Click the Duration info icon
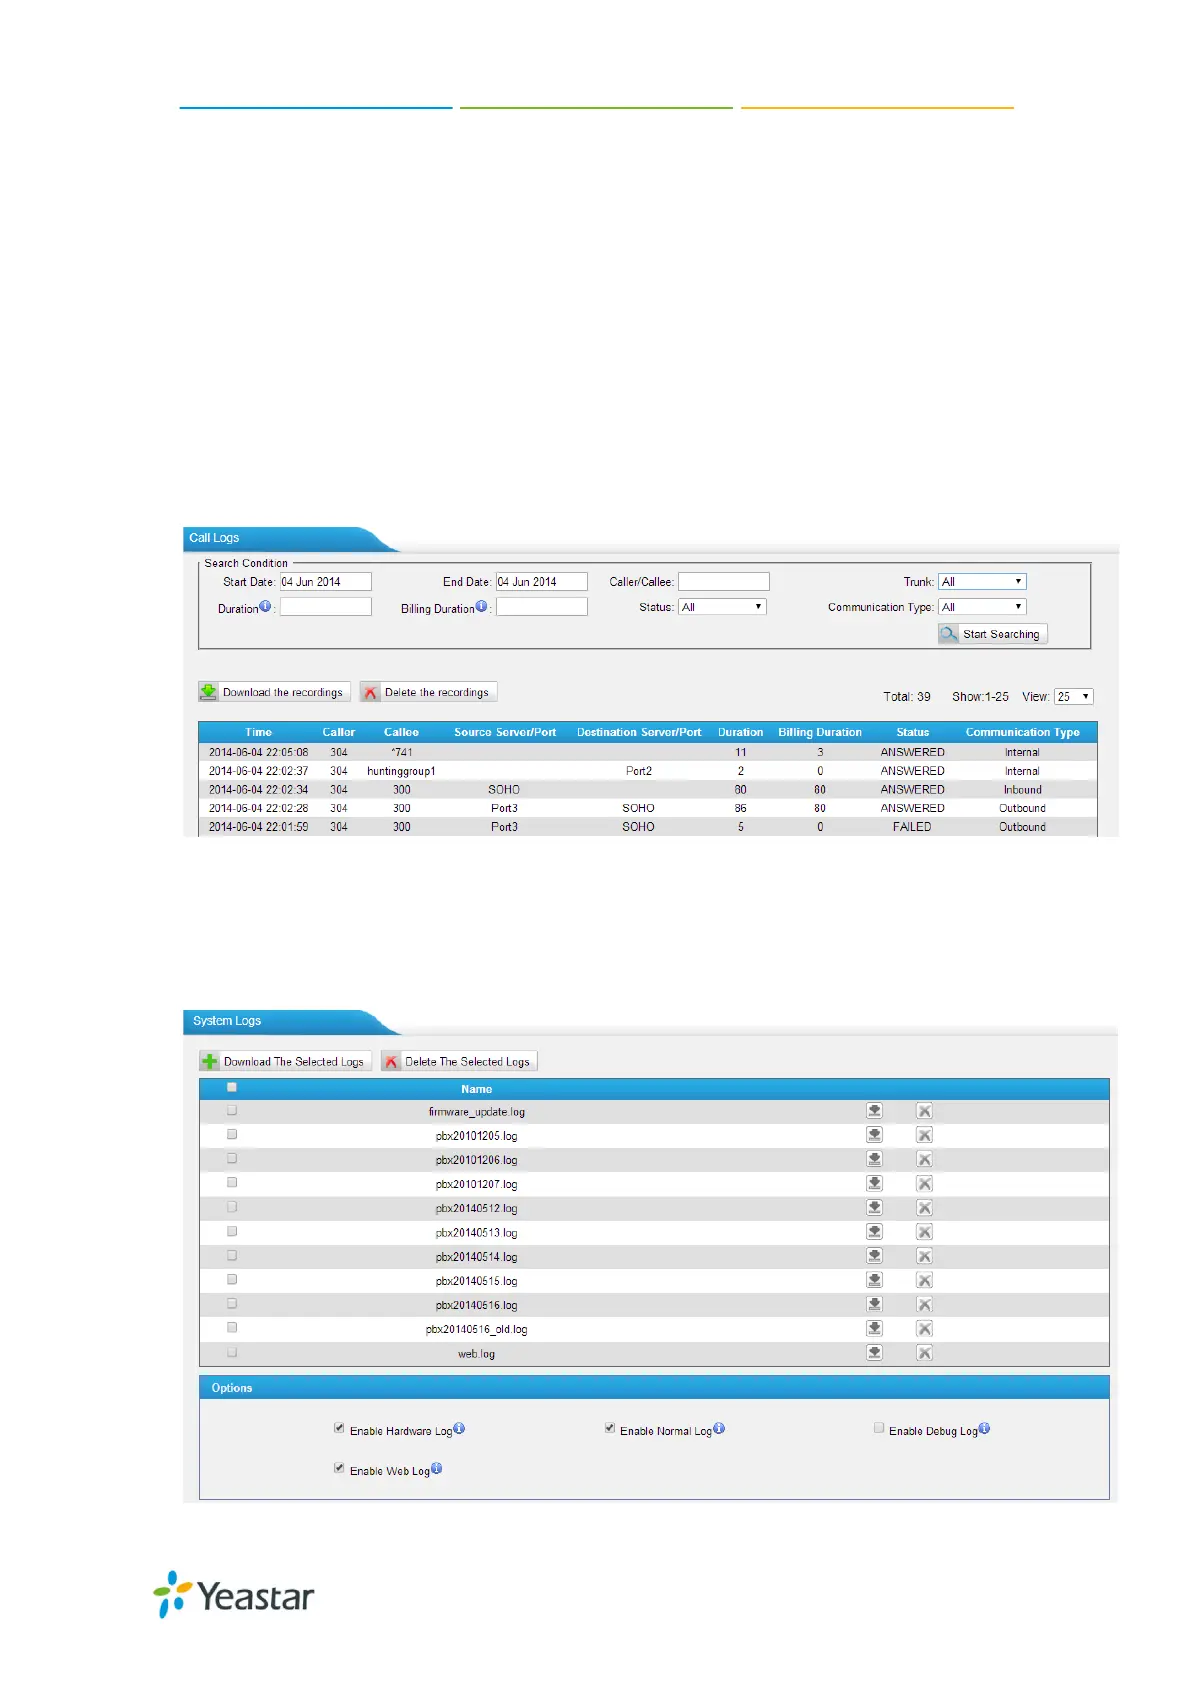This screenshot has height=1684, width=1190. [265, 606]
